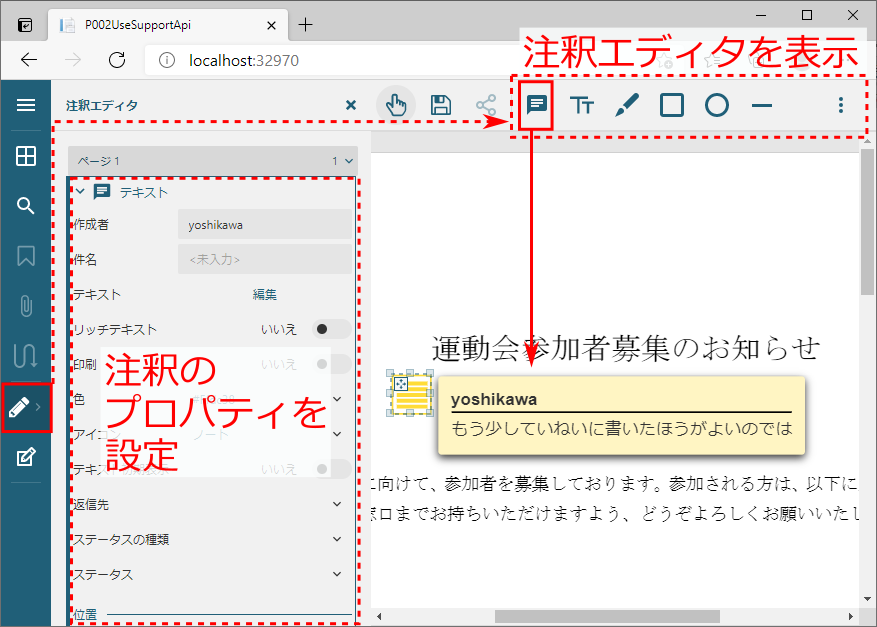Click the 位置 section label
Image resolution: width=877 pixels, height=627 pixels.
tap(86, 615)
